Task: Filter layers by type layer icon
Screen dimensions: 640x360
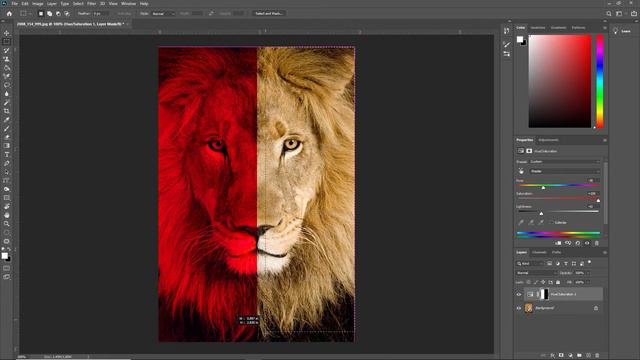Action: [566, 264]
